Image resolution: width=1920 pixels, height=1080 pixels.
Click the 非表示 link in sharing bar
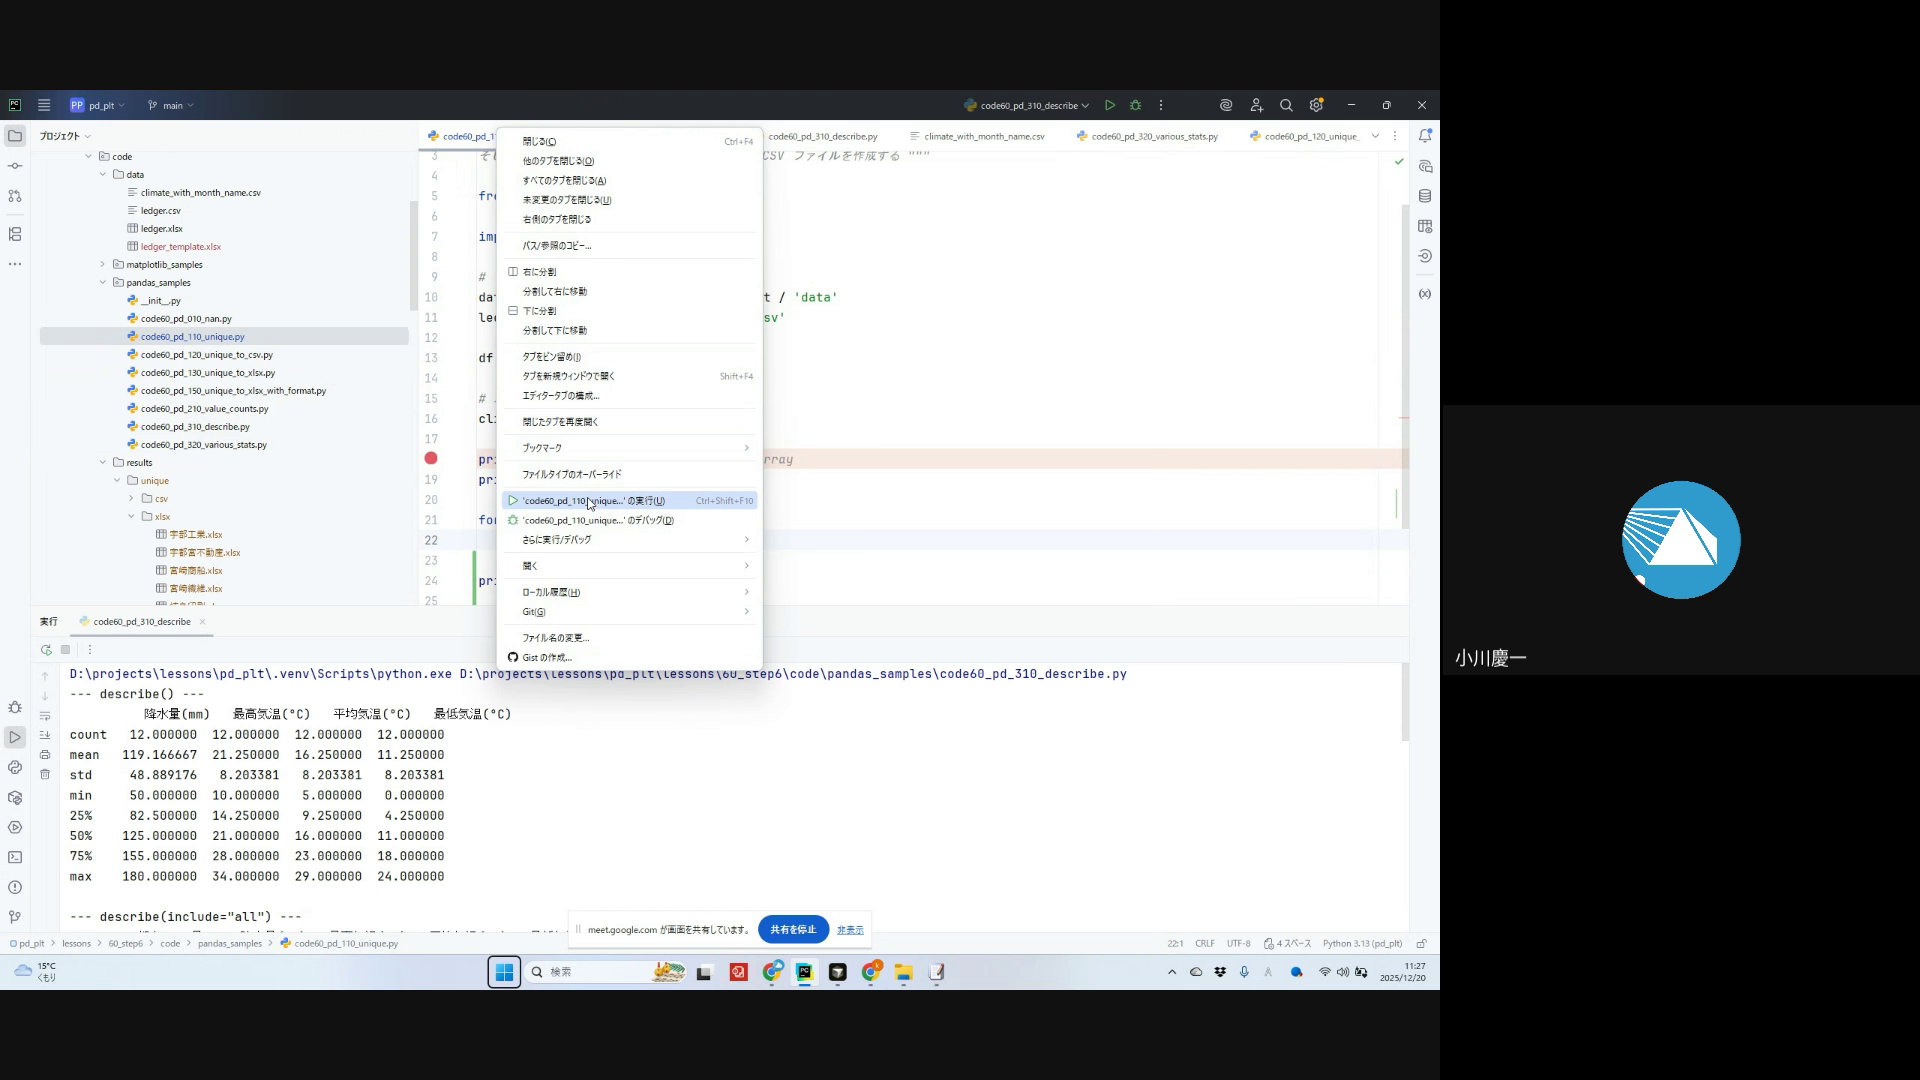(850, 930)
